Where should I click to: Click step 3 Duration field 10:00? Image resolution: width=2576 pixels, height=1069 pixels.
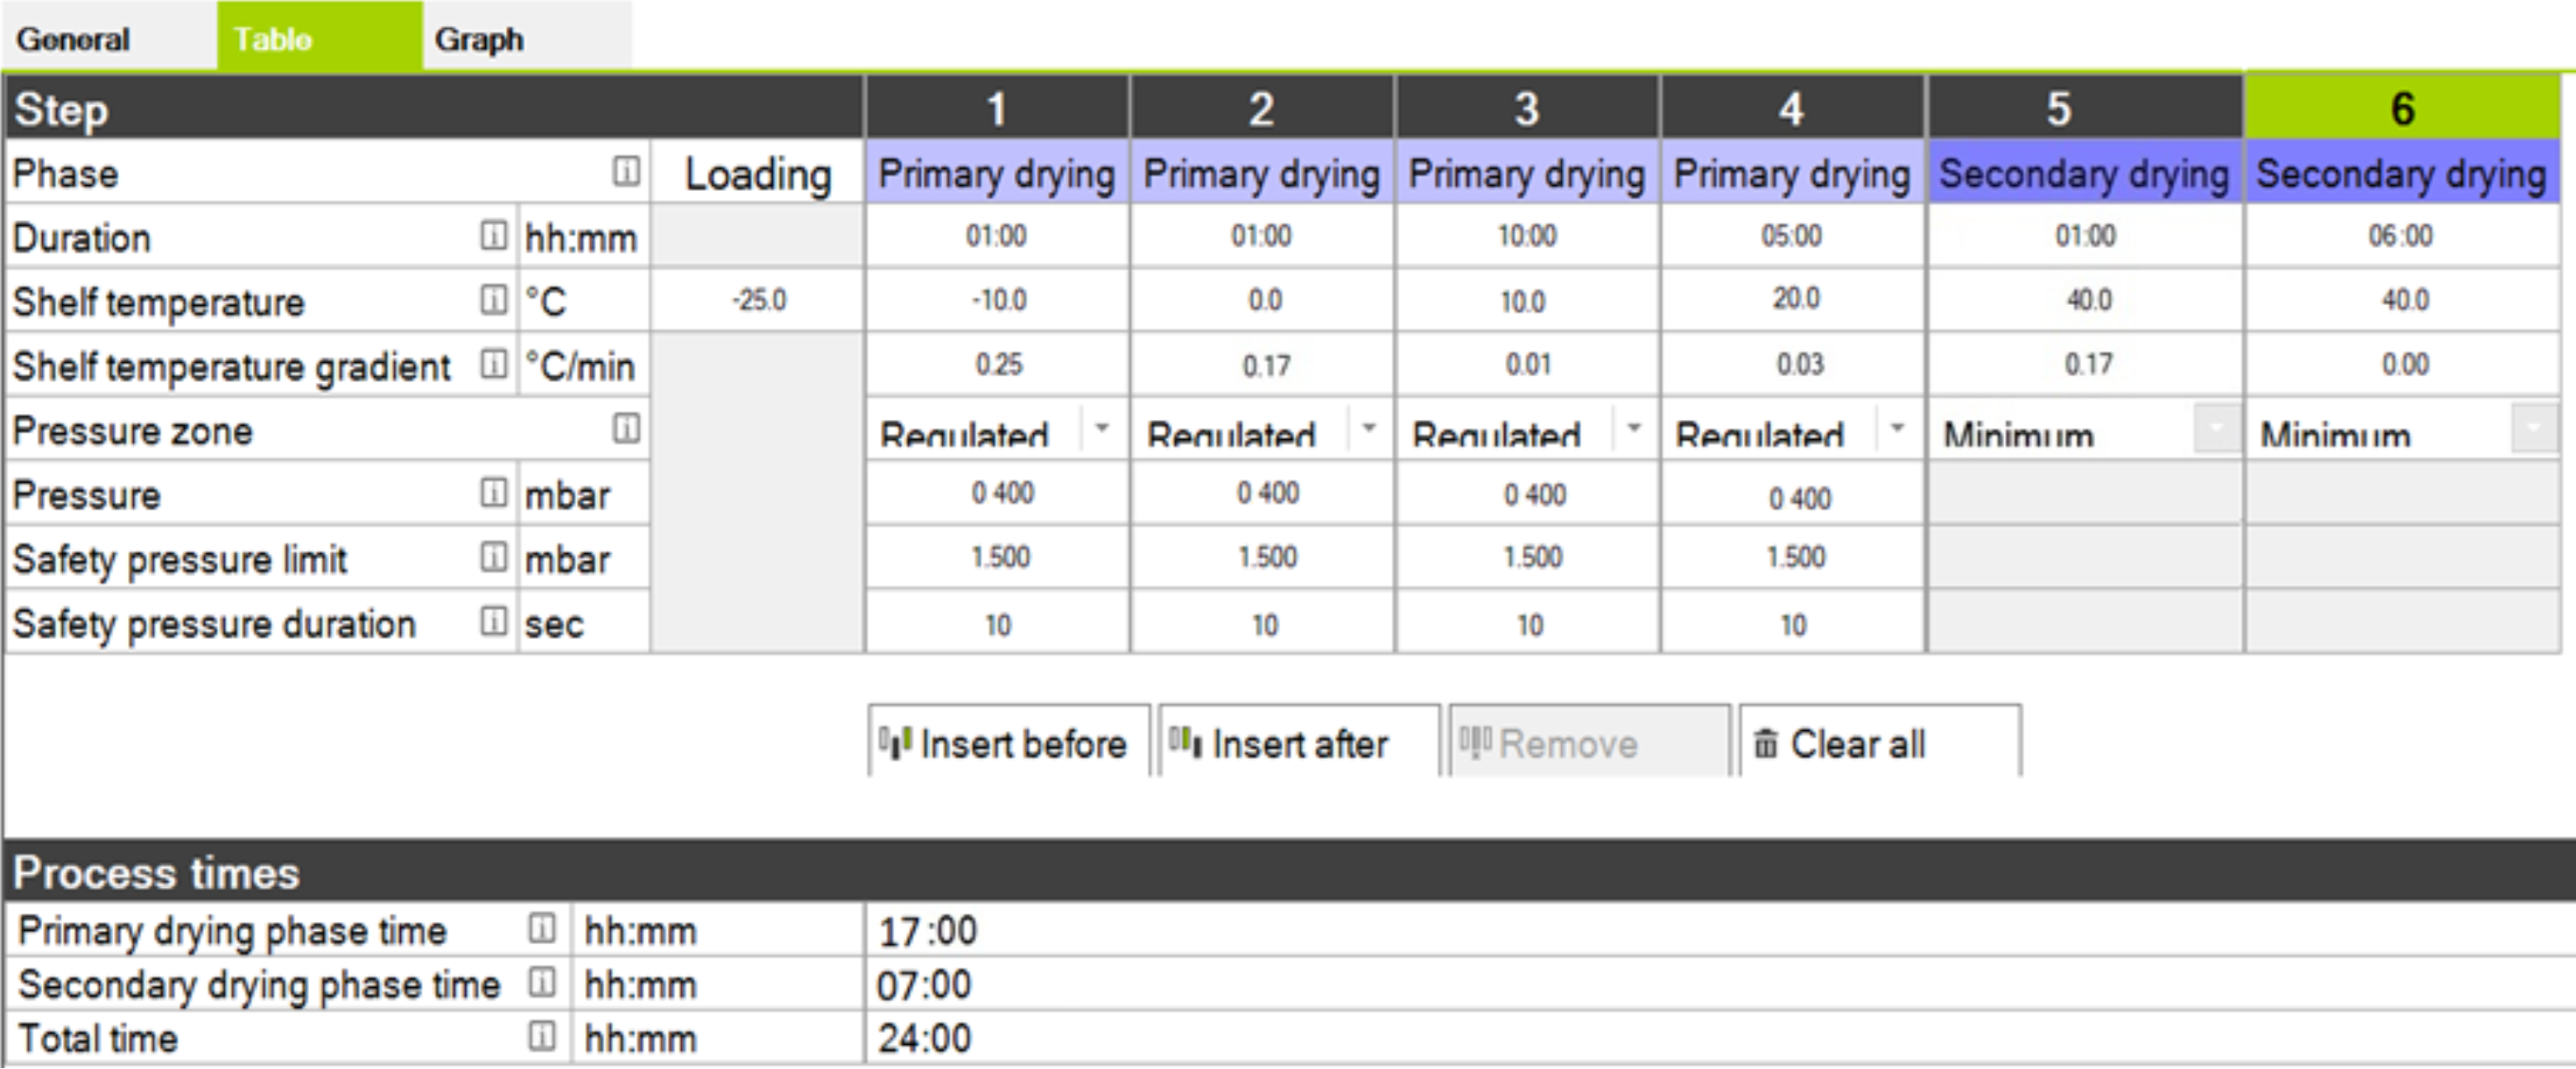click(x=1527, y=236)
